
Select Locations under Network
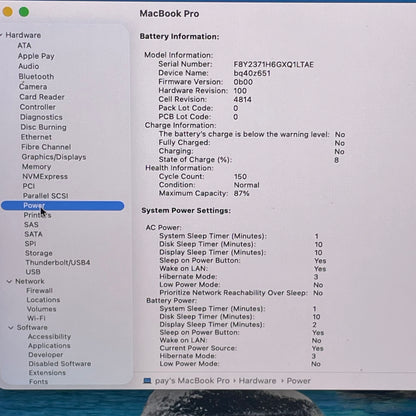click(x=43, y=300)
